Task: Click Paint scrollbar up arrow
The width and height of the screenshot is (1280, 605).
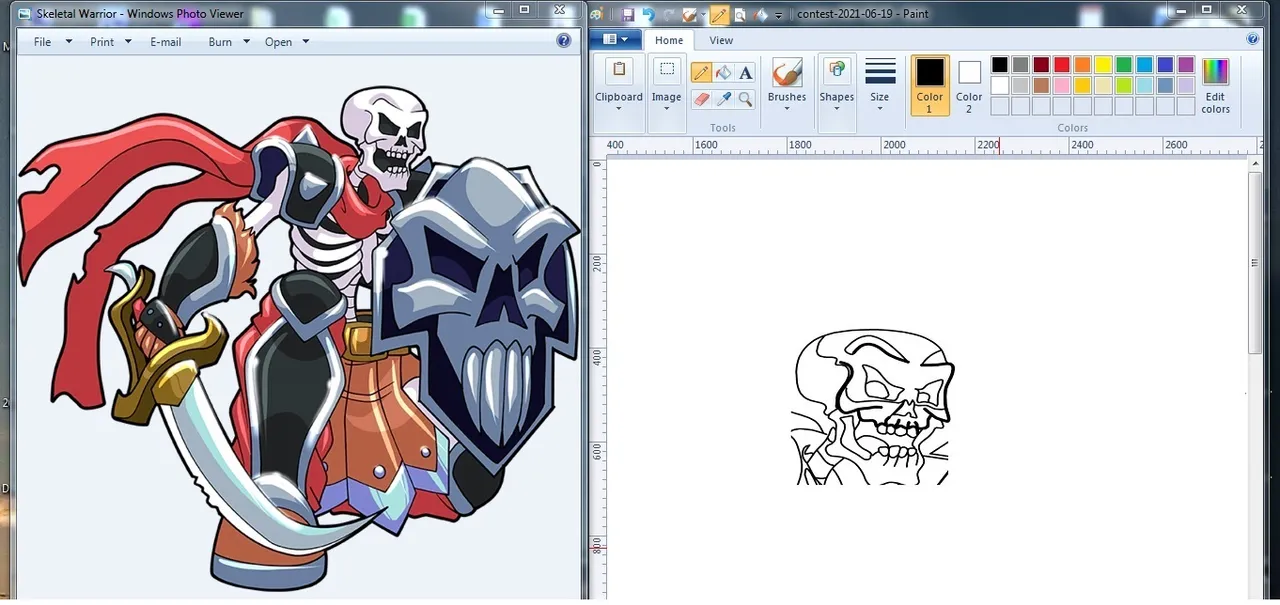Action: tap(1256, 164)
